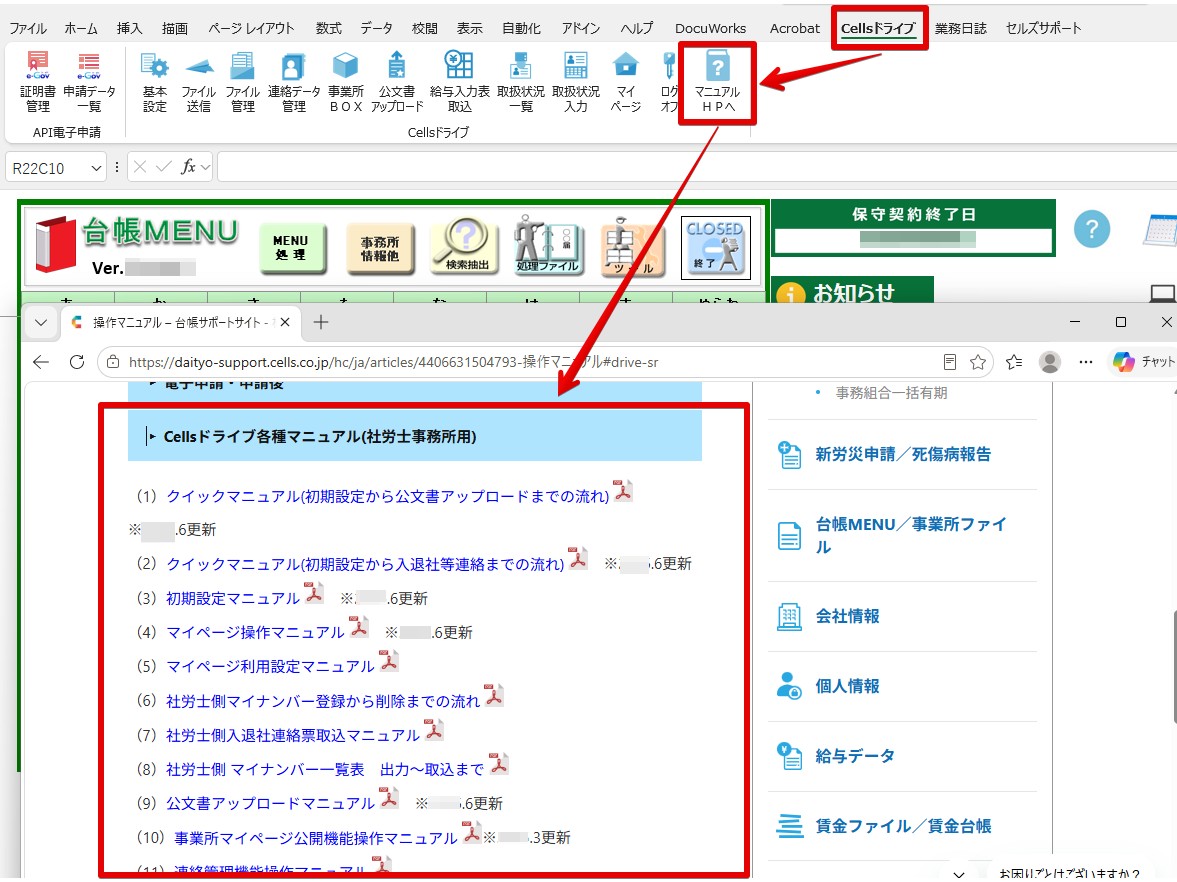This screenshot has width=1177, height=882.
Task: Click the Excel formula bar input
Action: click(697, 167)
